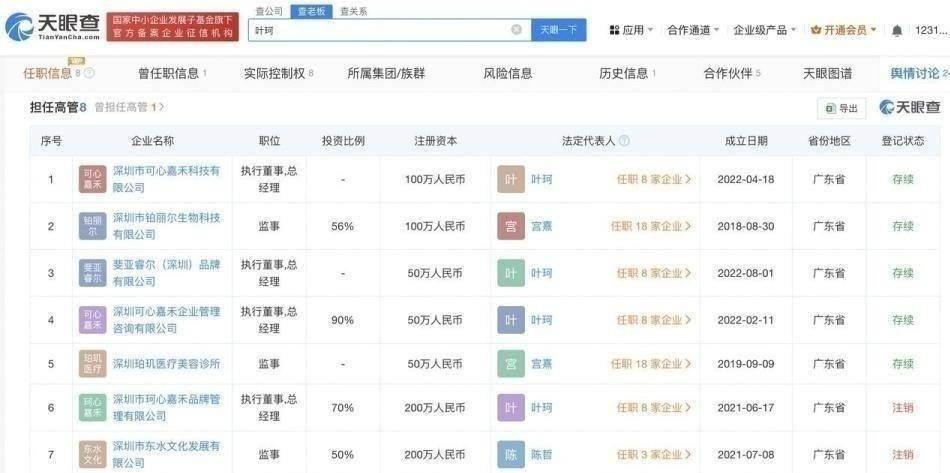This screenshot has width=950, height=473.
Task: Click the 天眼一下 search button
Action: (559, 30)
